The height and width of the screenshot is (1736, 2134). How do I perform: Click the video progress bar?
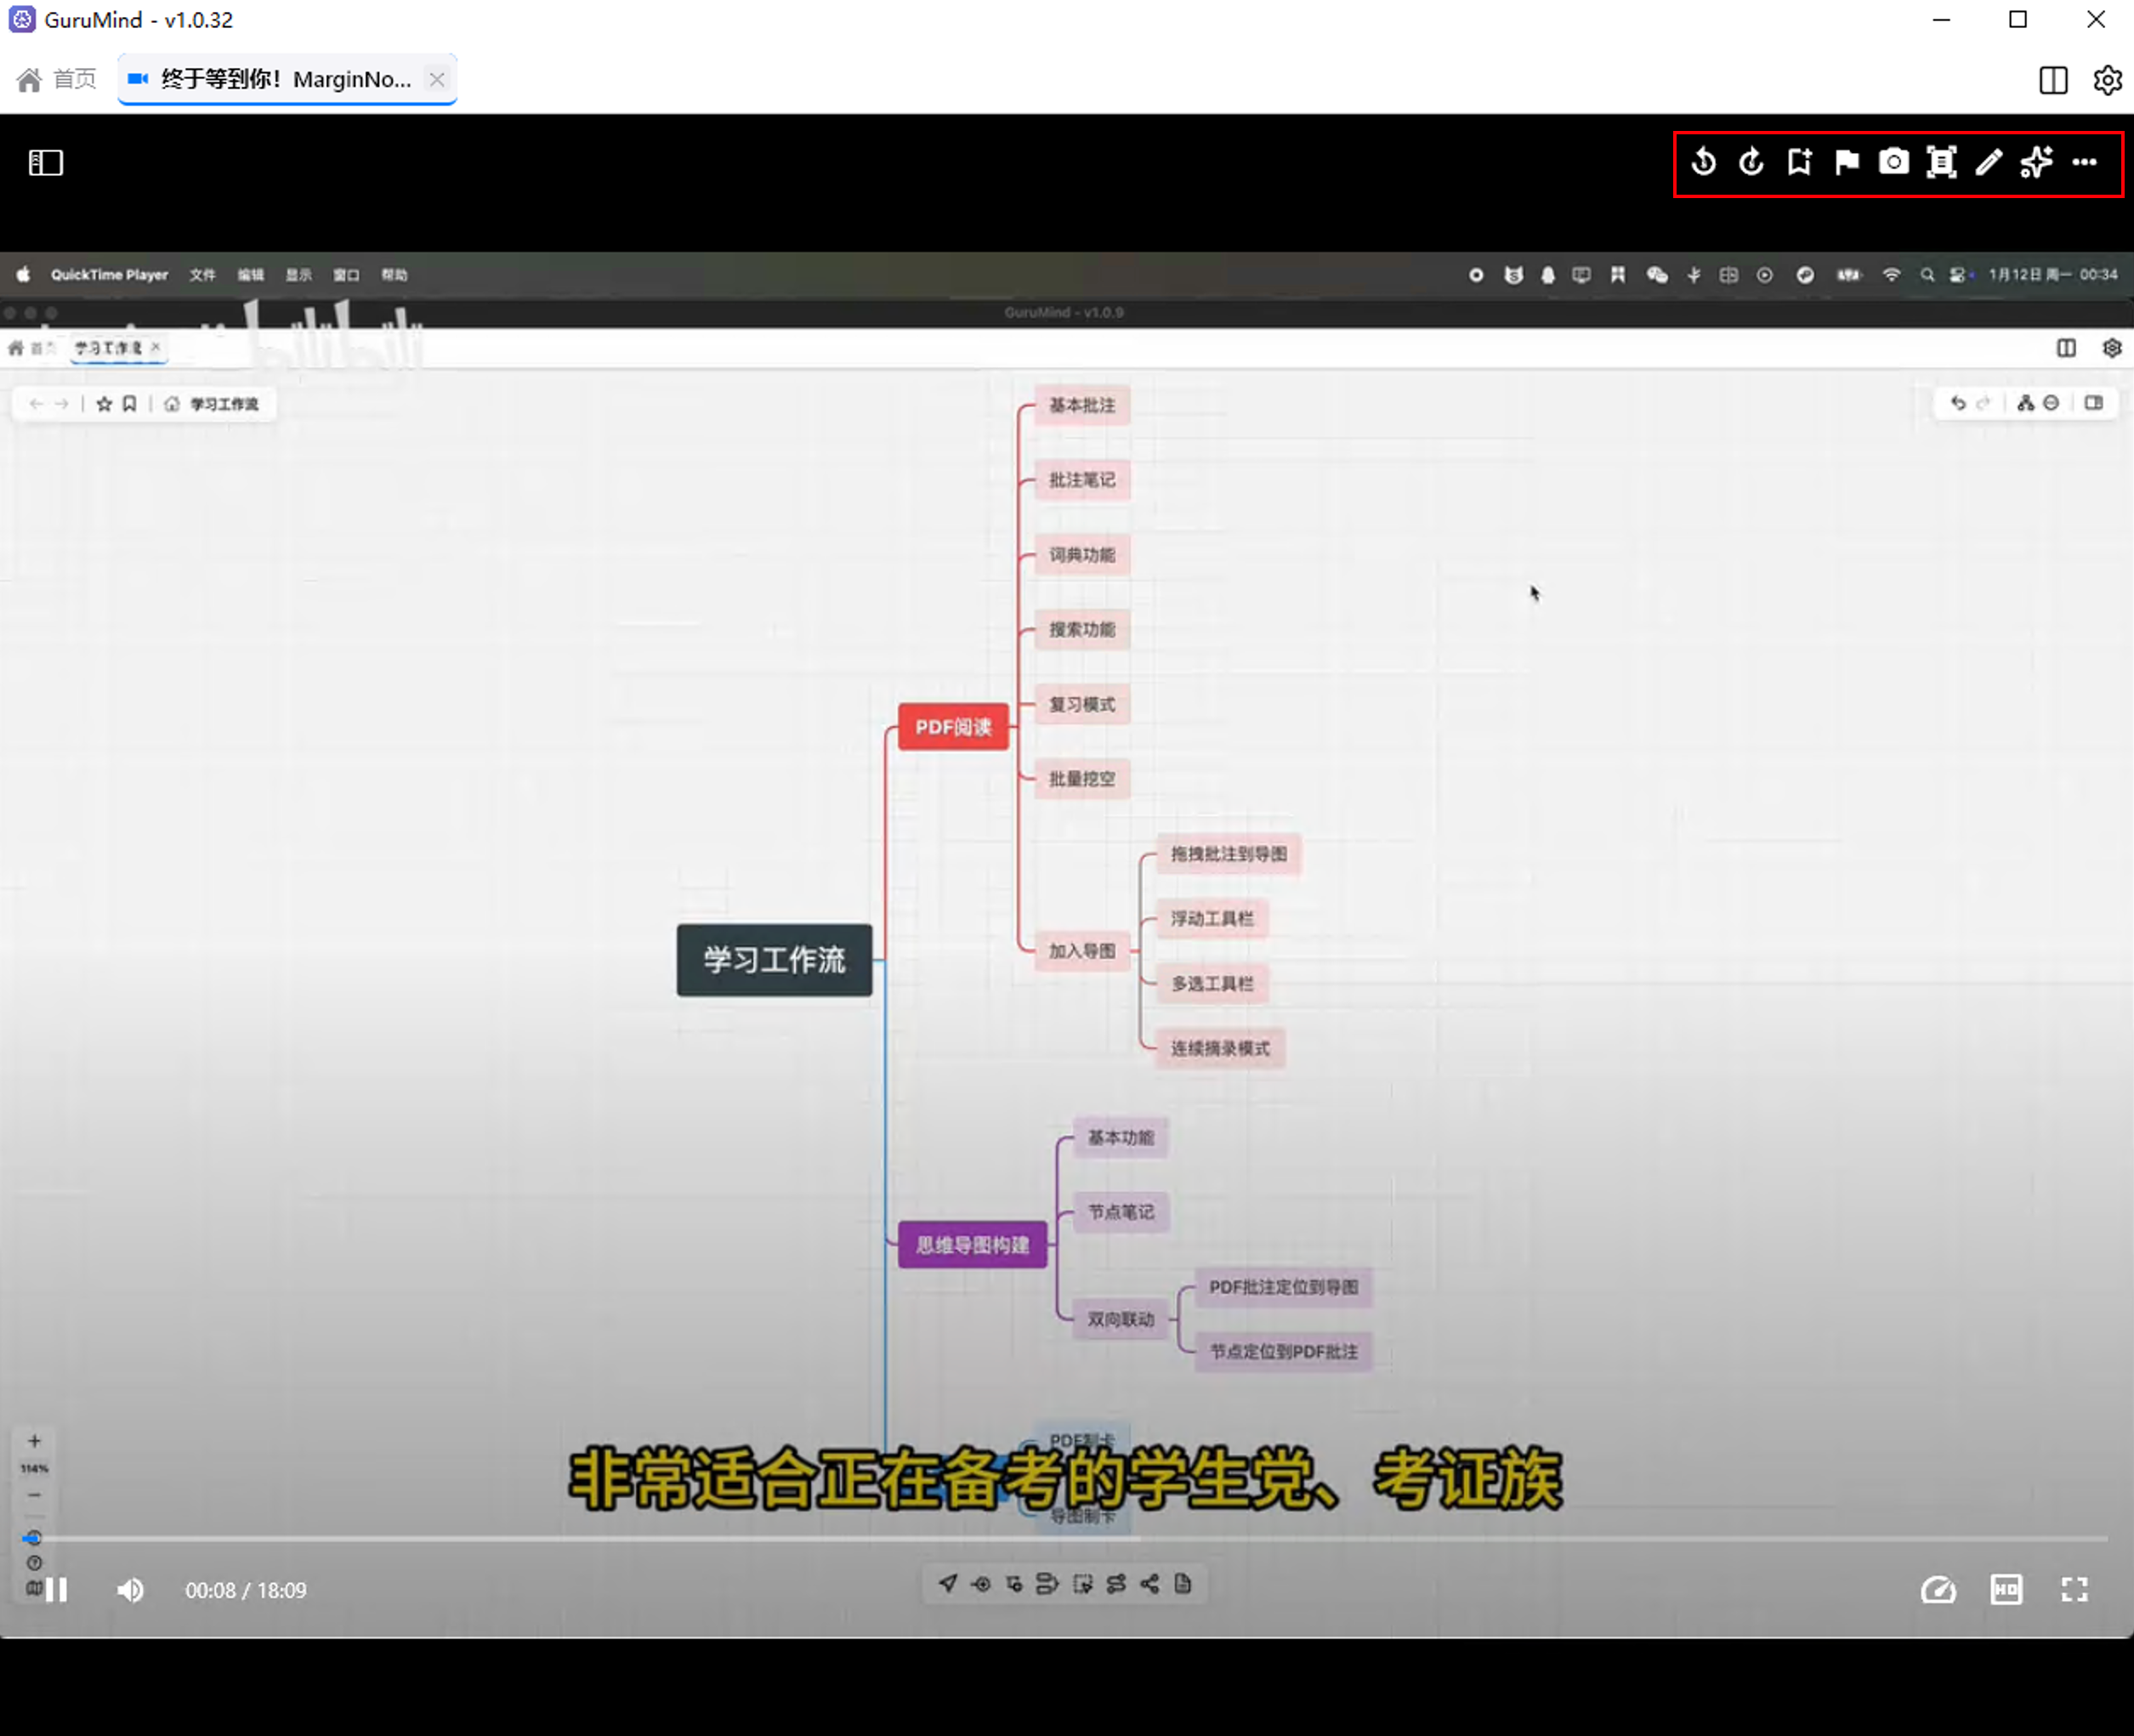(x=1066, y=1539)
